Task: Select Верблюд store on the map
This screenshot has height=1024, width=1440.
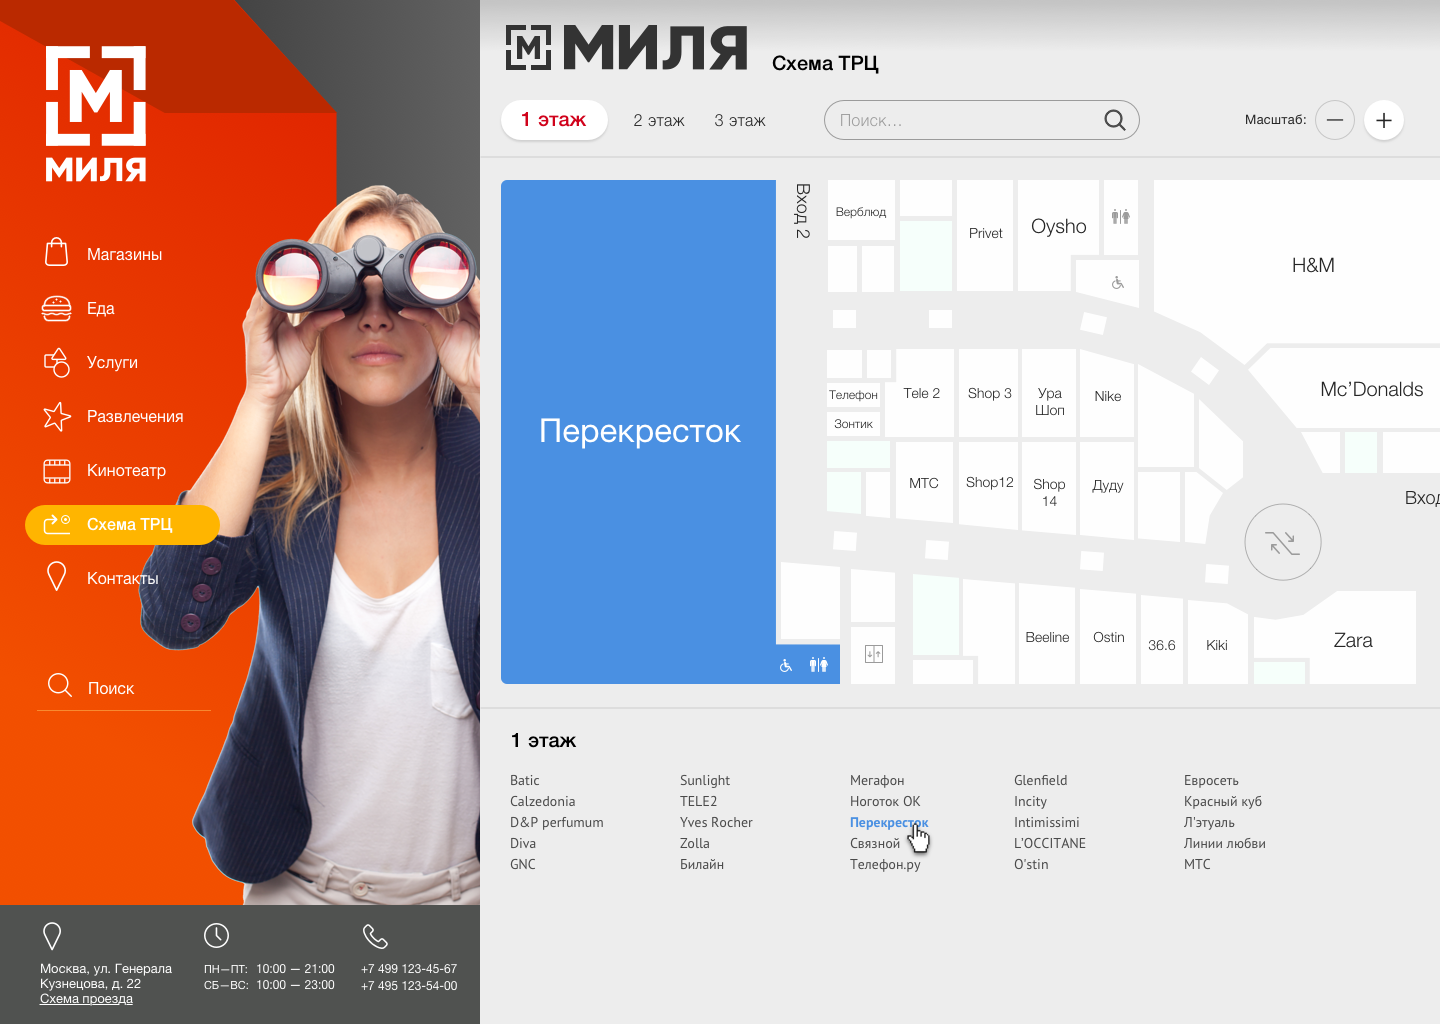Action: [x=860, y=211]
